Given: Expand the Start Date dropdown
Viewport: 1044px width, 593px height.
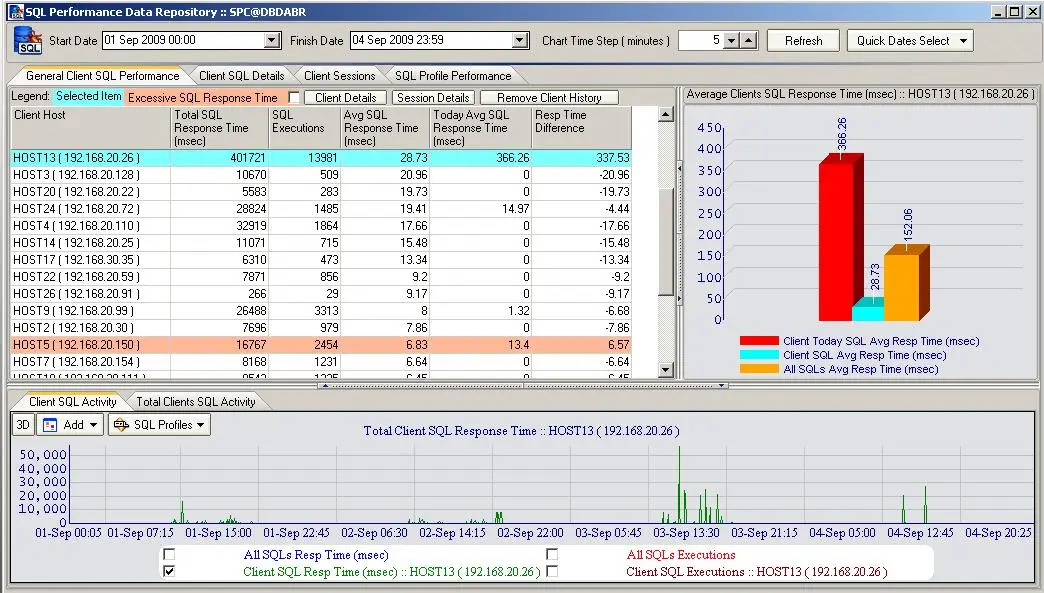Looking at the screenshot, I should coord(272,41).
